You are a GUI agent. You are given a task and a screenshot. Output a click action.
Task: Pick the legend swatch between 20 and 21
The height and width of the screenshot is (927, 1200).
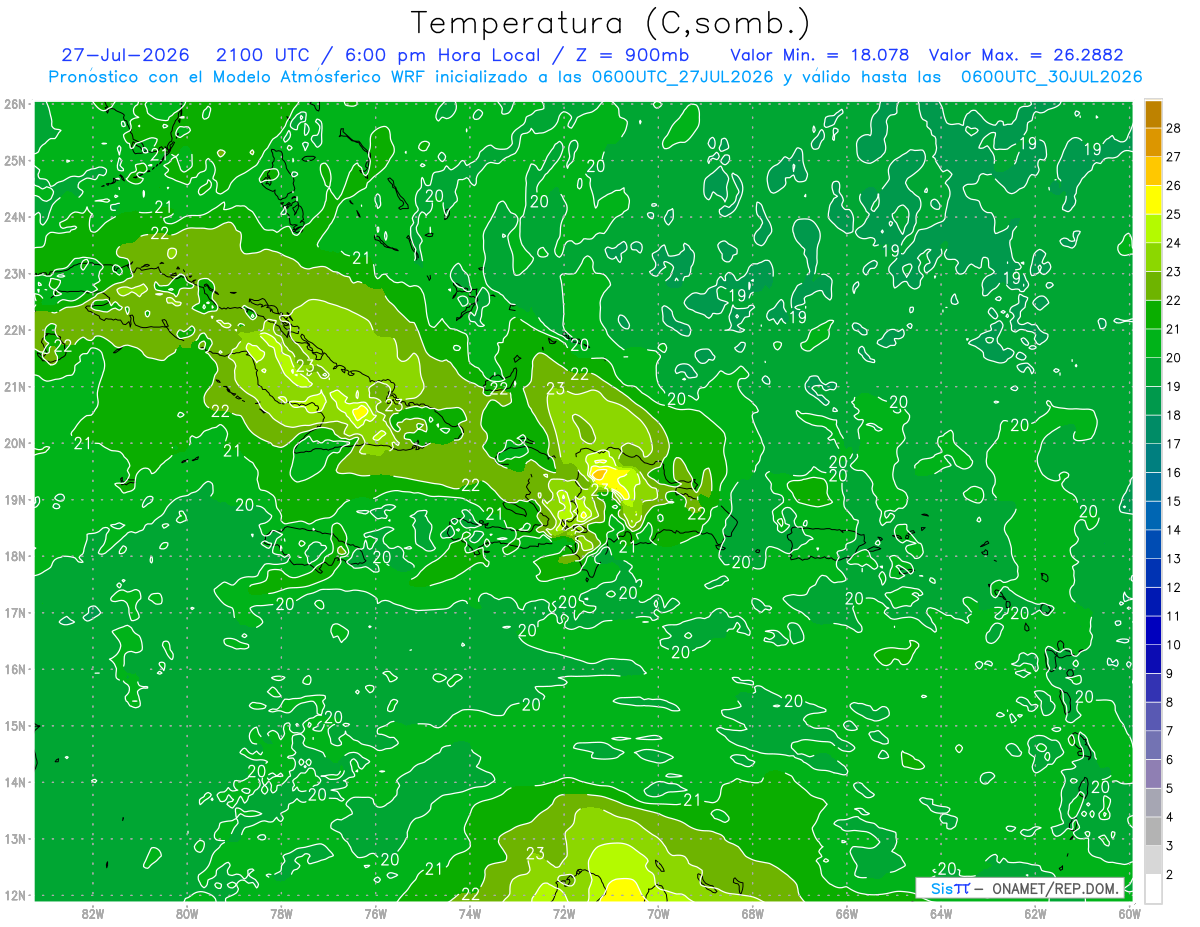point(1153,343)
